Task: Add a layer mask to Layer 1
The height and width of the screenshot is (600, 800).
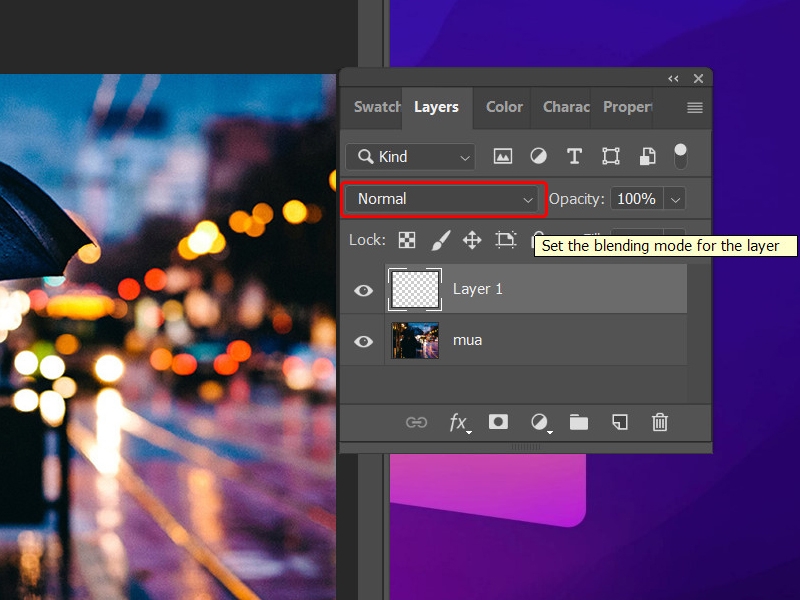Action: [x=498, y=422]
